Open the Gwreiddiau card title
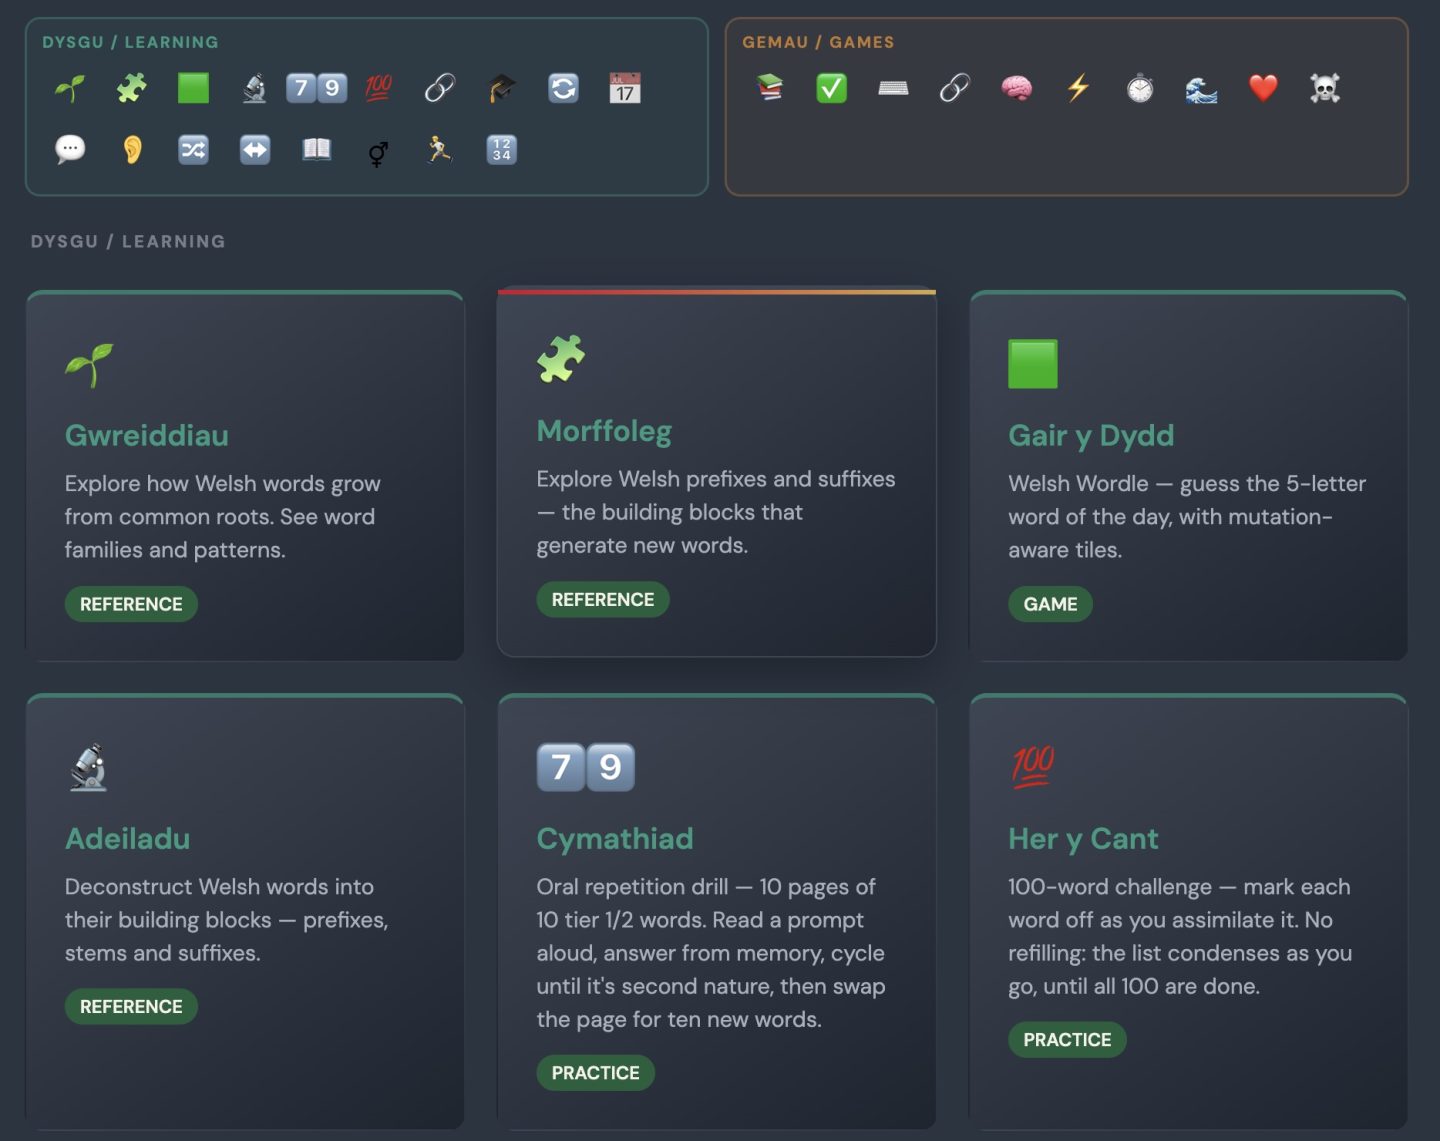The height and width of the screenshot is (1141, 1440). (147, 436)
